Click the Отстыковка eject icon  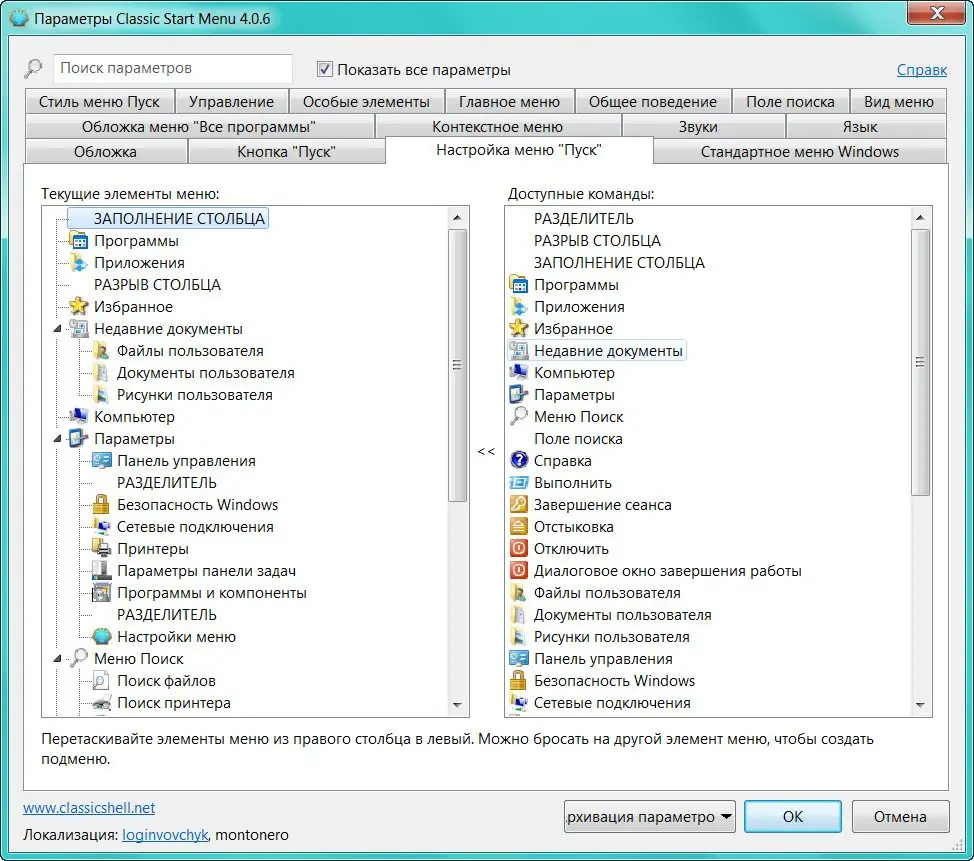click(x=519, y=526)
